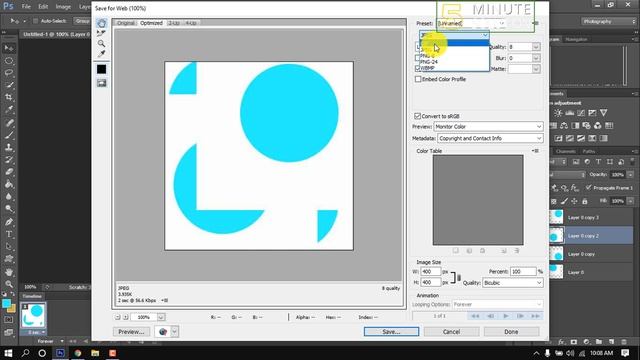This screenshot has width=640, height=360.
Task: Switch to the 2-Up tab
Action: [173, 23]
